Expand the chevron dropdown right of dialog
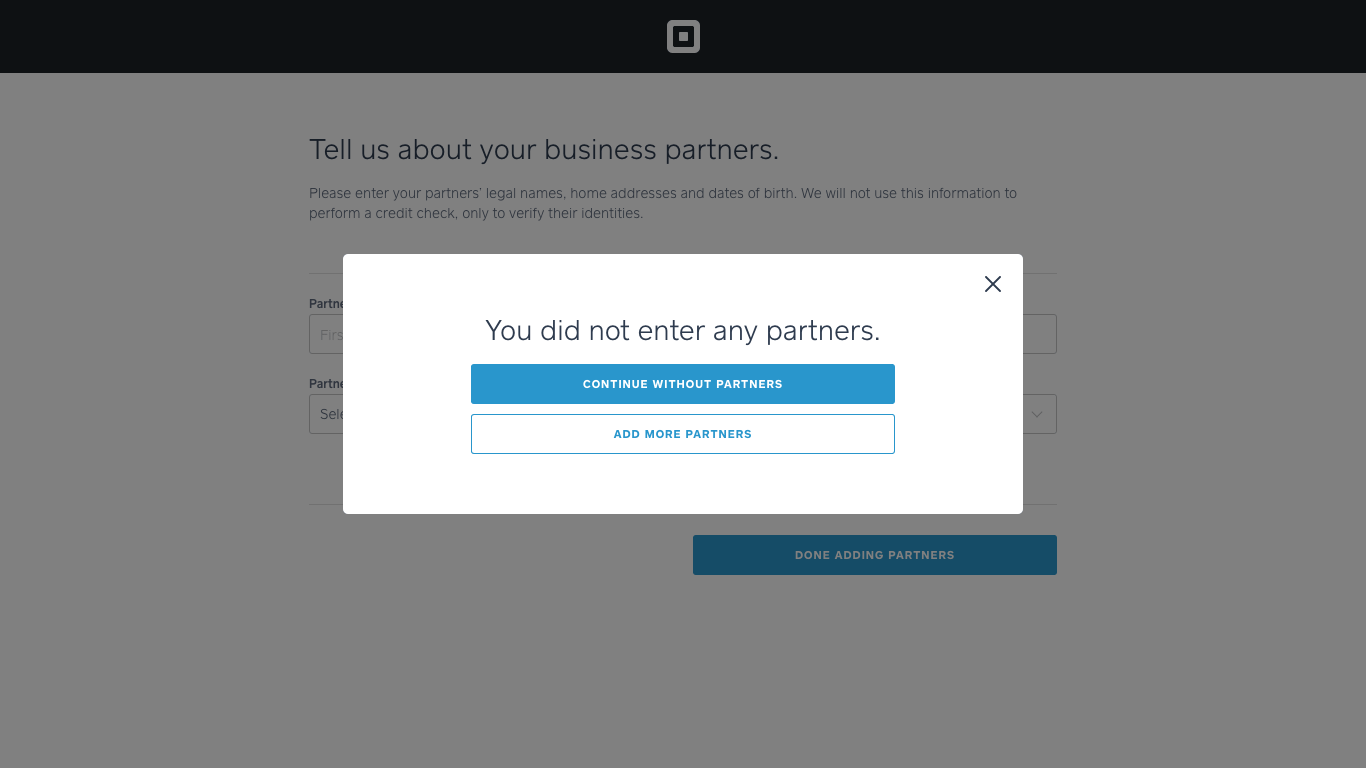 (x=1038, y=414)
